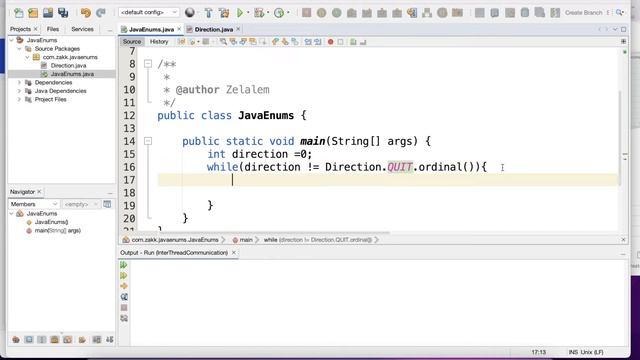Viewport: 640px width, 360px height.
Task: Click com.zakk.javaenums.JavaEnums breadcrumb
Action: point(175,240)
